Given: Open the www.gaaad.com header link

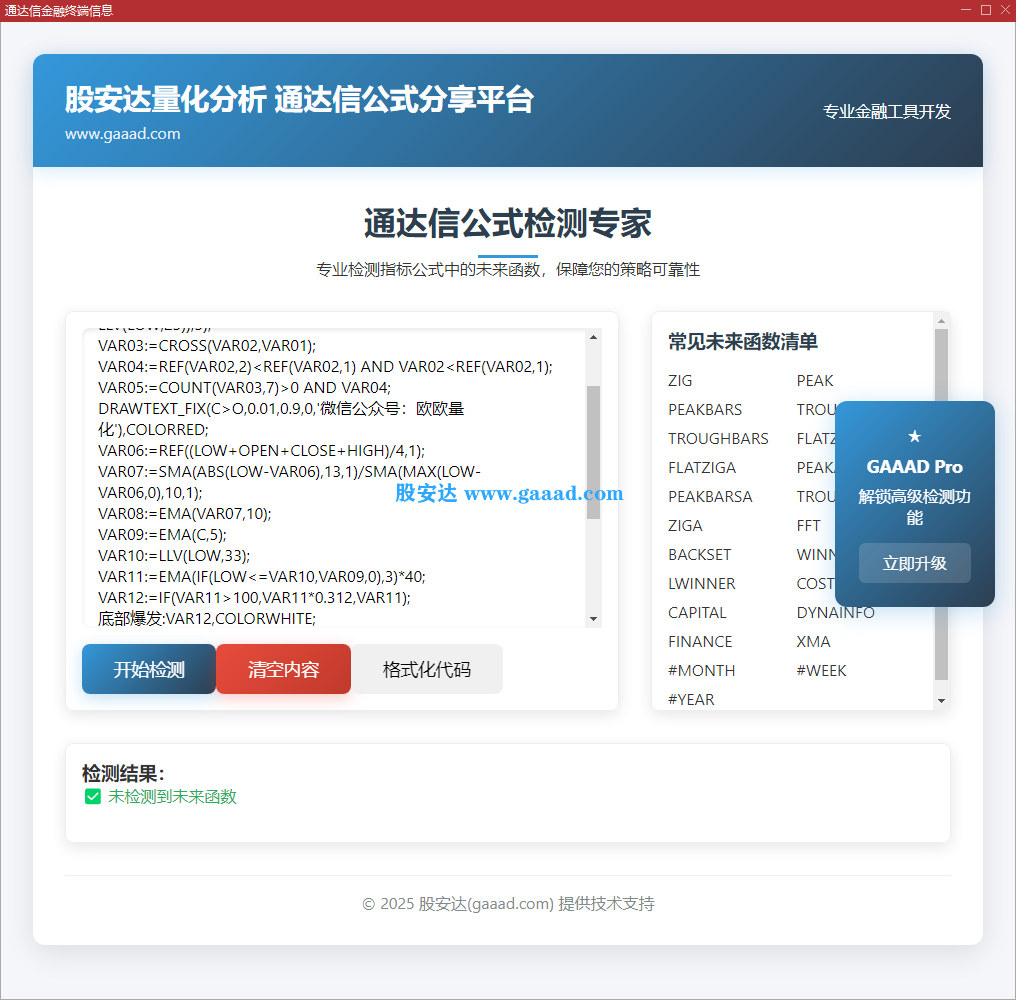Looking at the screenshot, I should (x=122, y=134).
